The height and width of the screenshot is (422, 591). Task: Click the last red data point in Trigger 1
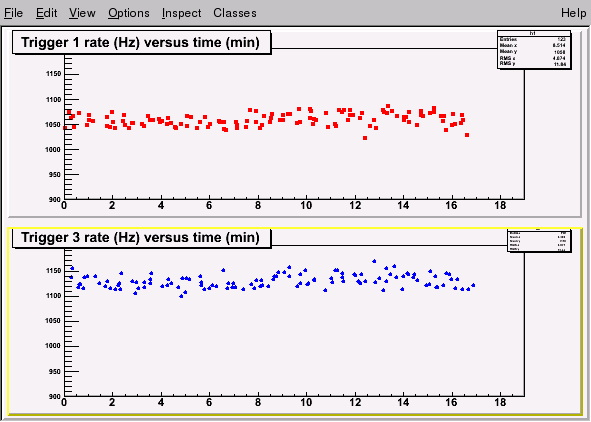467,135
